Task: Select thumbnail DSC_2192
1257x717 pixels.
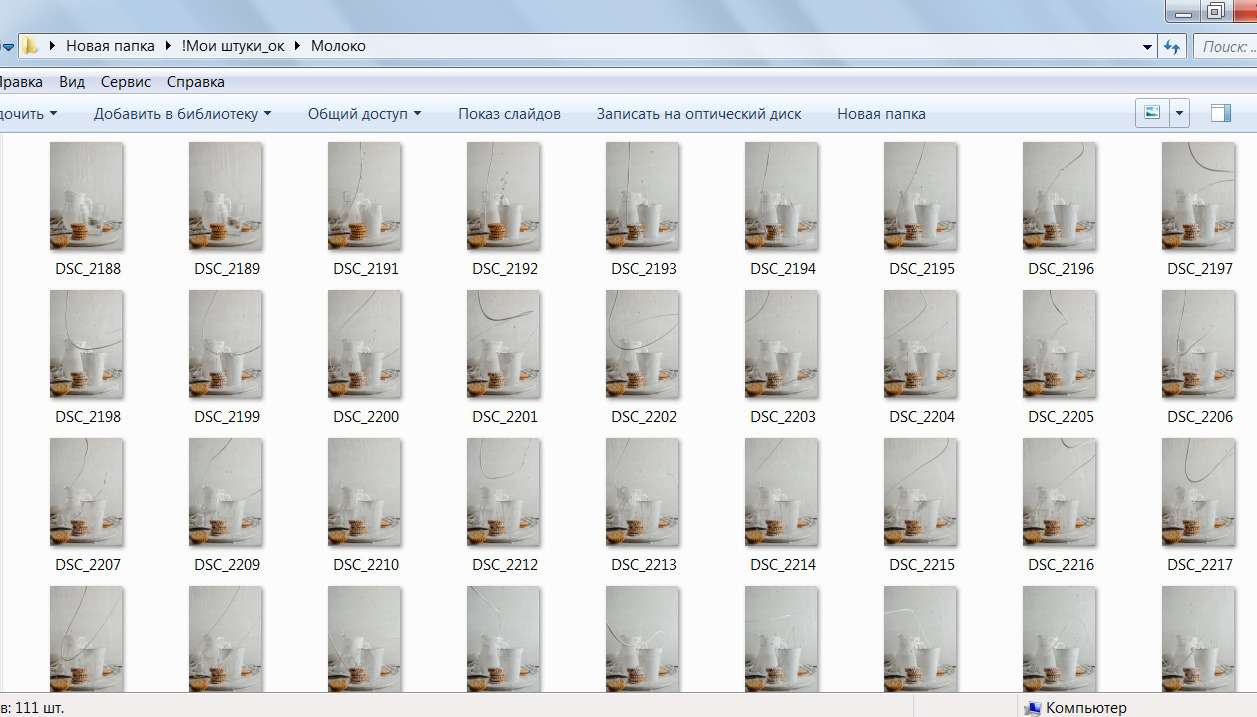Action: coord(504,196)
